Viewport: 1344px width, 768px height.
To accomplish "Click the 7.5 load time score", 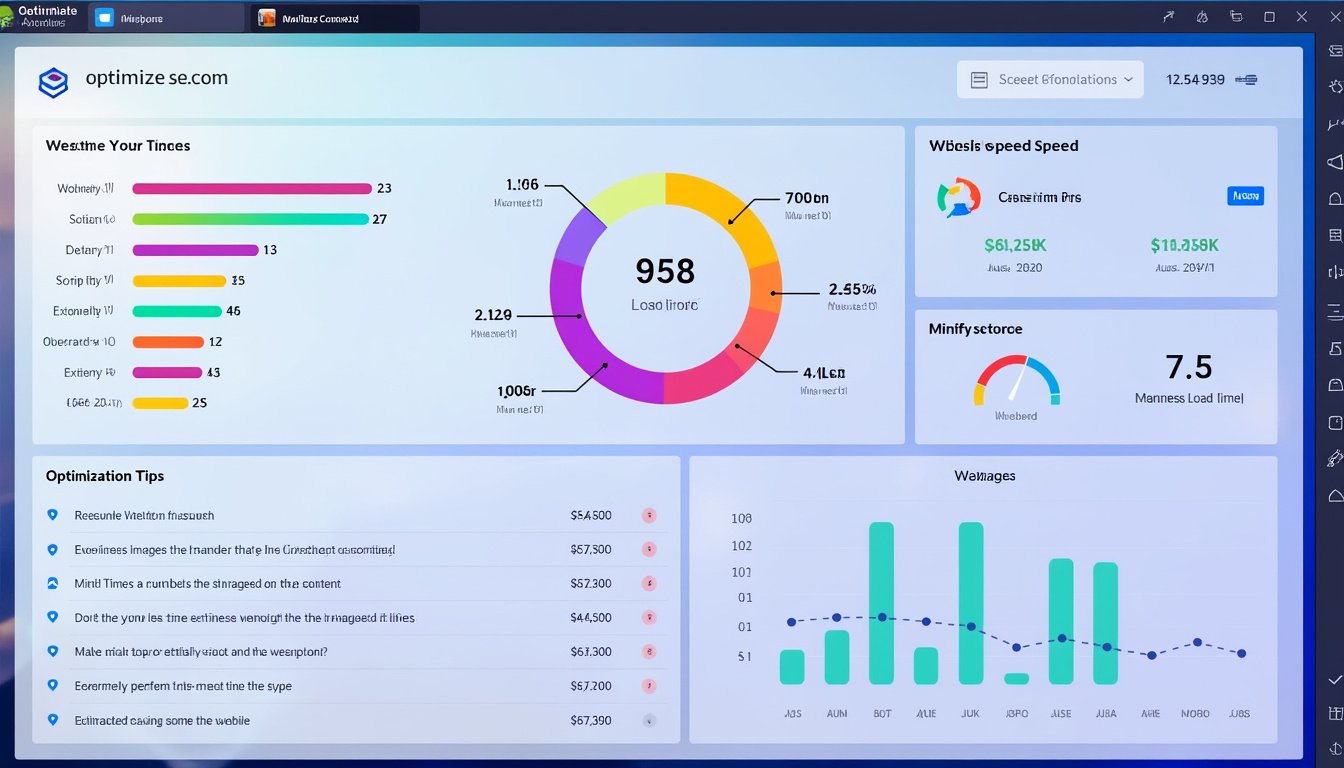I will (x=1189, y=367).
